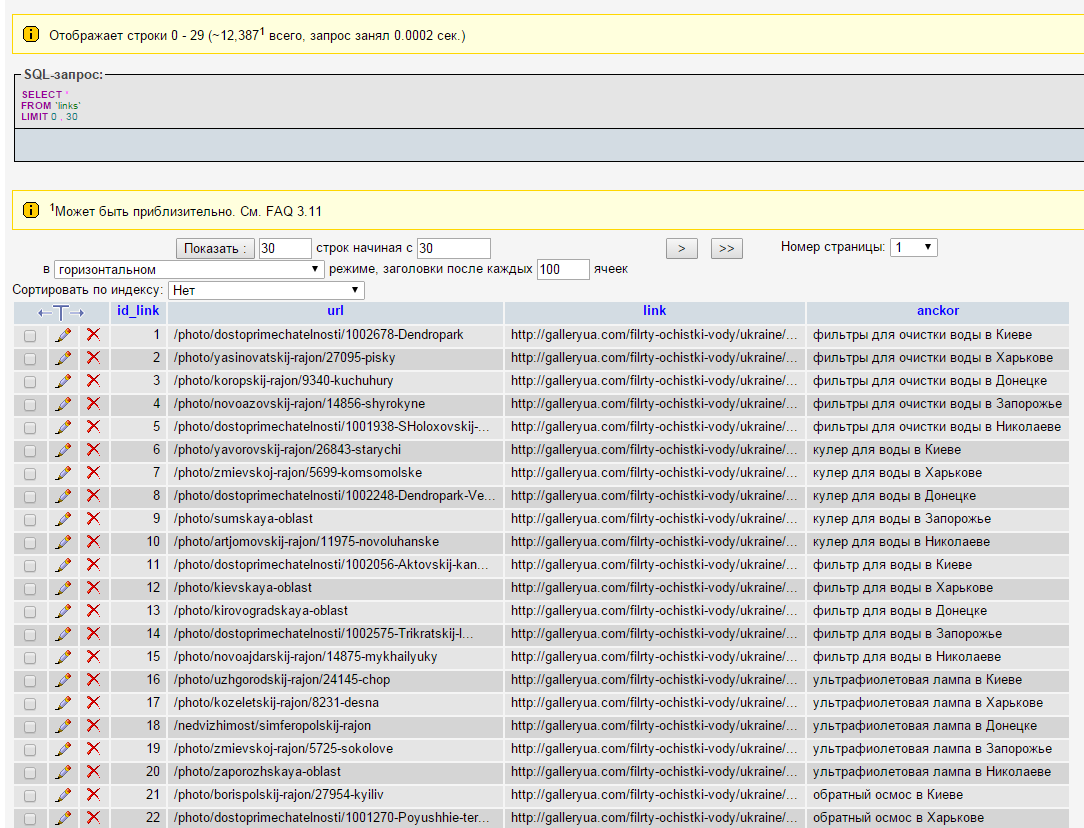This screenshot has height=828, width=1084.
Task: Click the 'links' table name in SQL query
Action: click(x=68, y=106)
